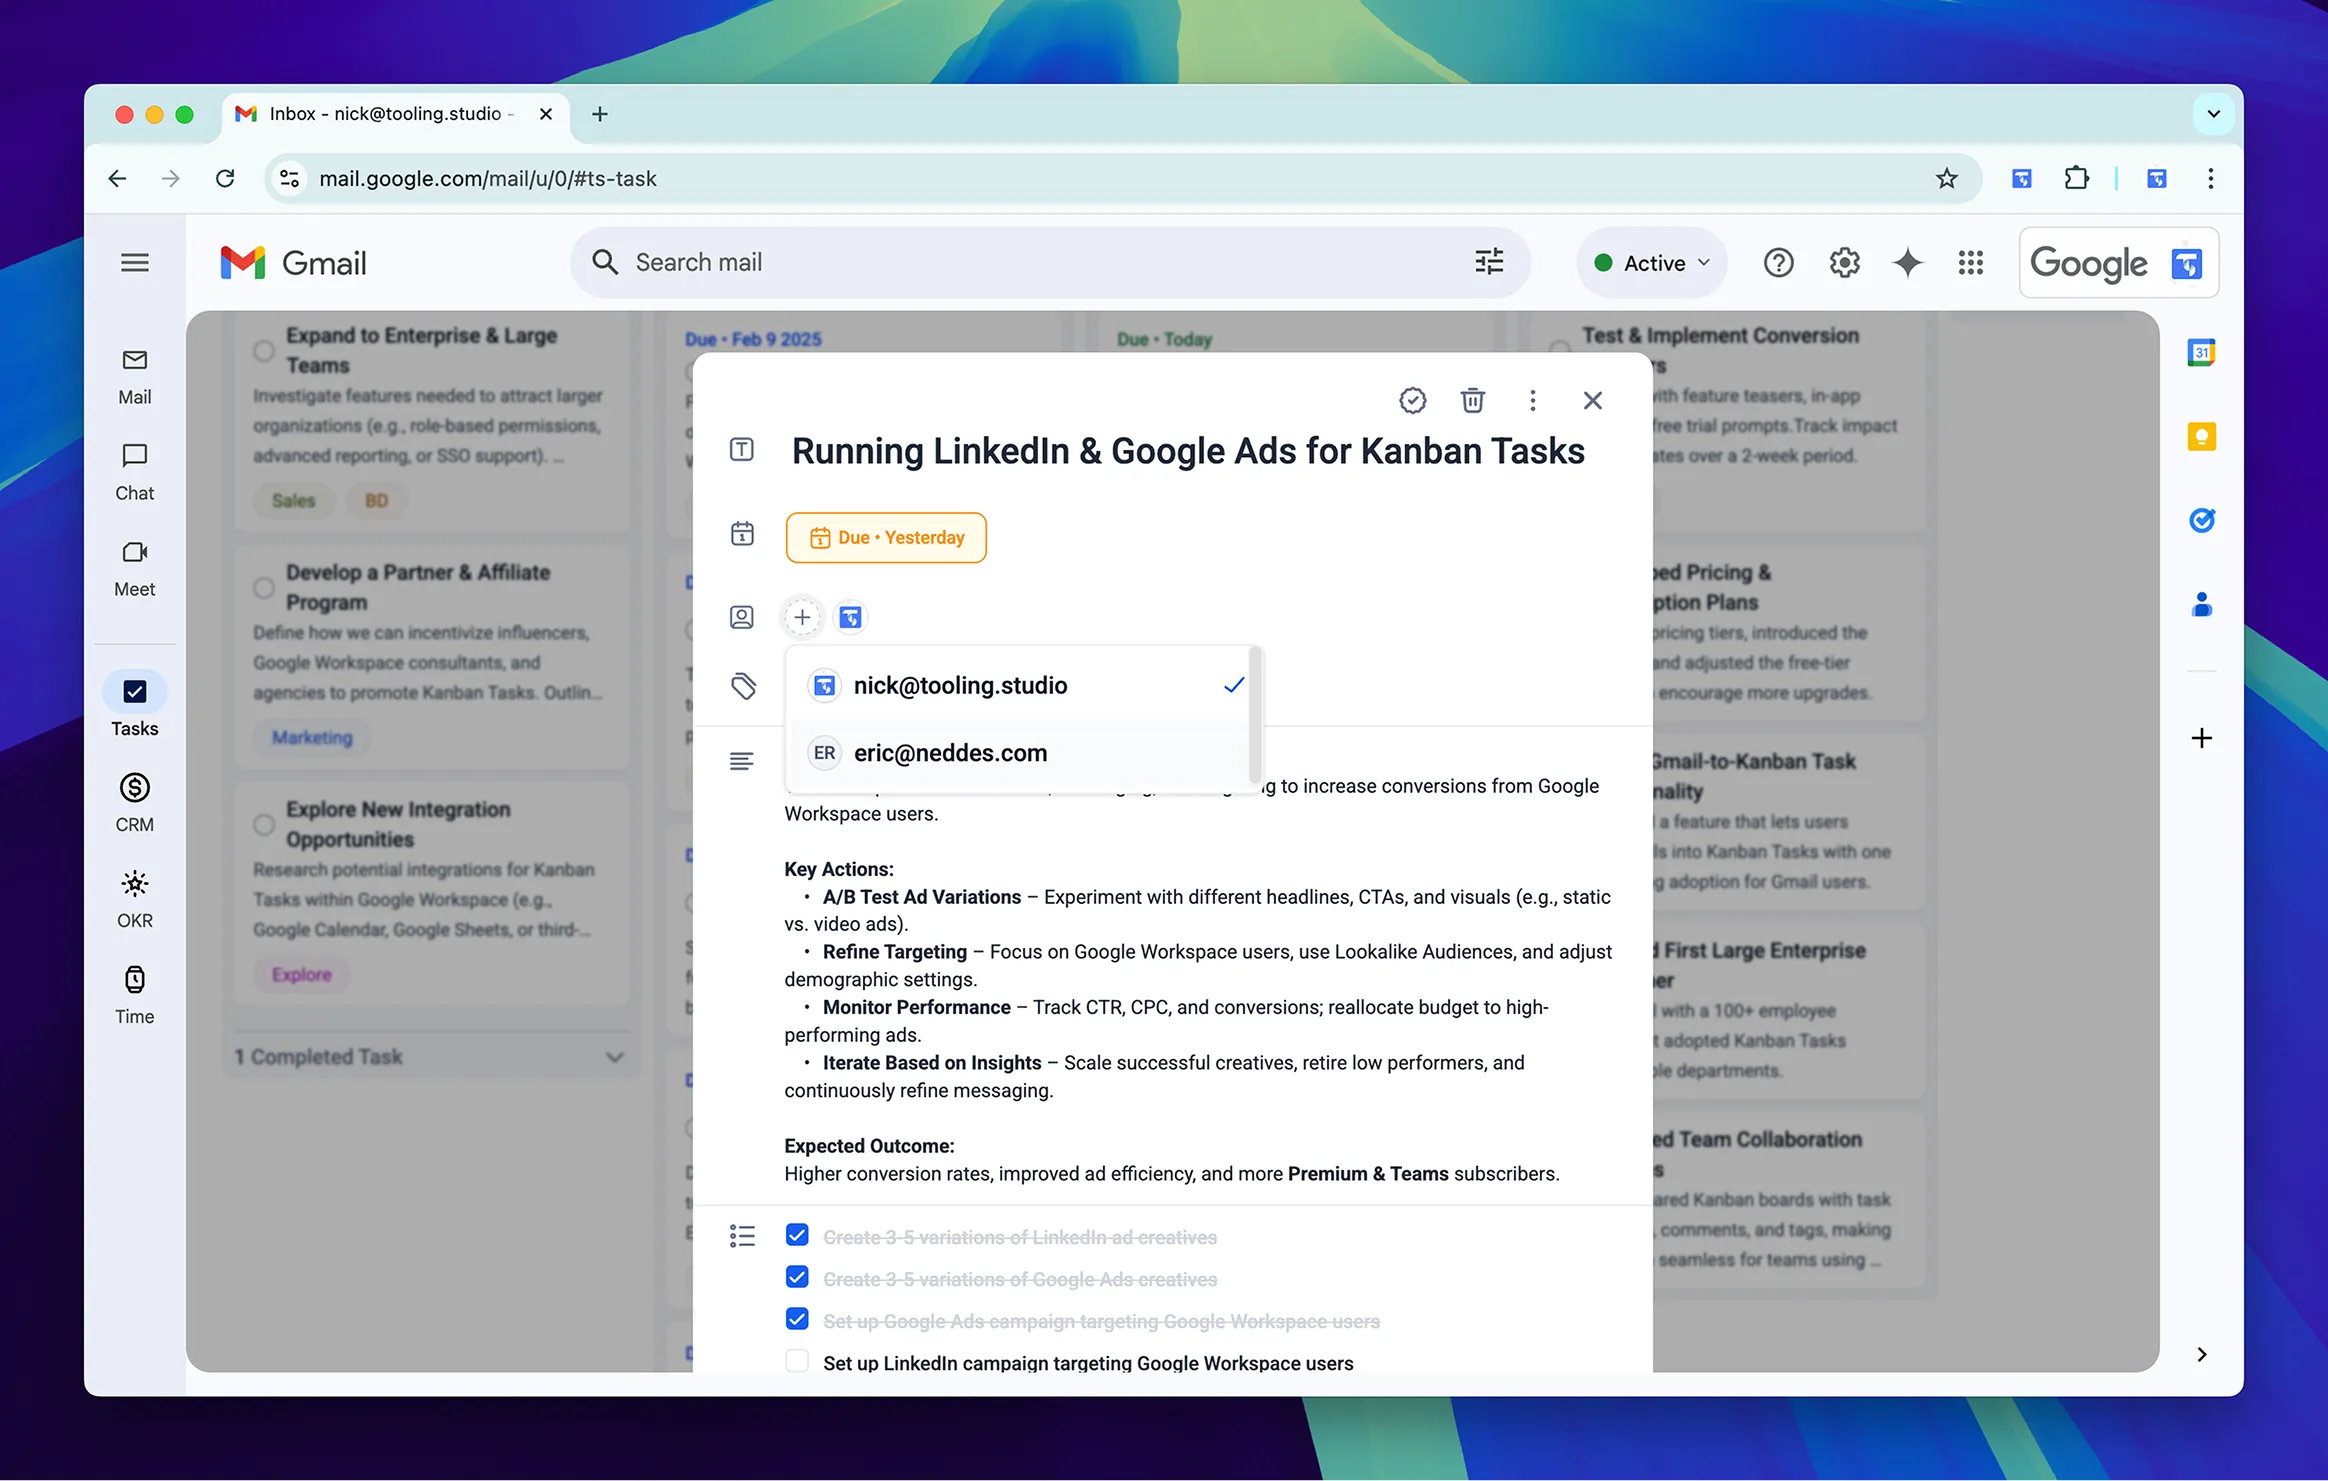Screen dimensions: 2328x1481
Task: Hide the side panel with the arrow
Action: (x=2201, y=1354)
